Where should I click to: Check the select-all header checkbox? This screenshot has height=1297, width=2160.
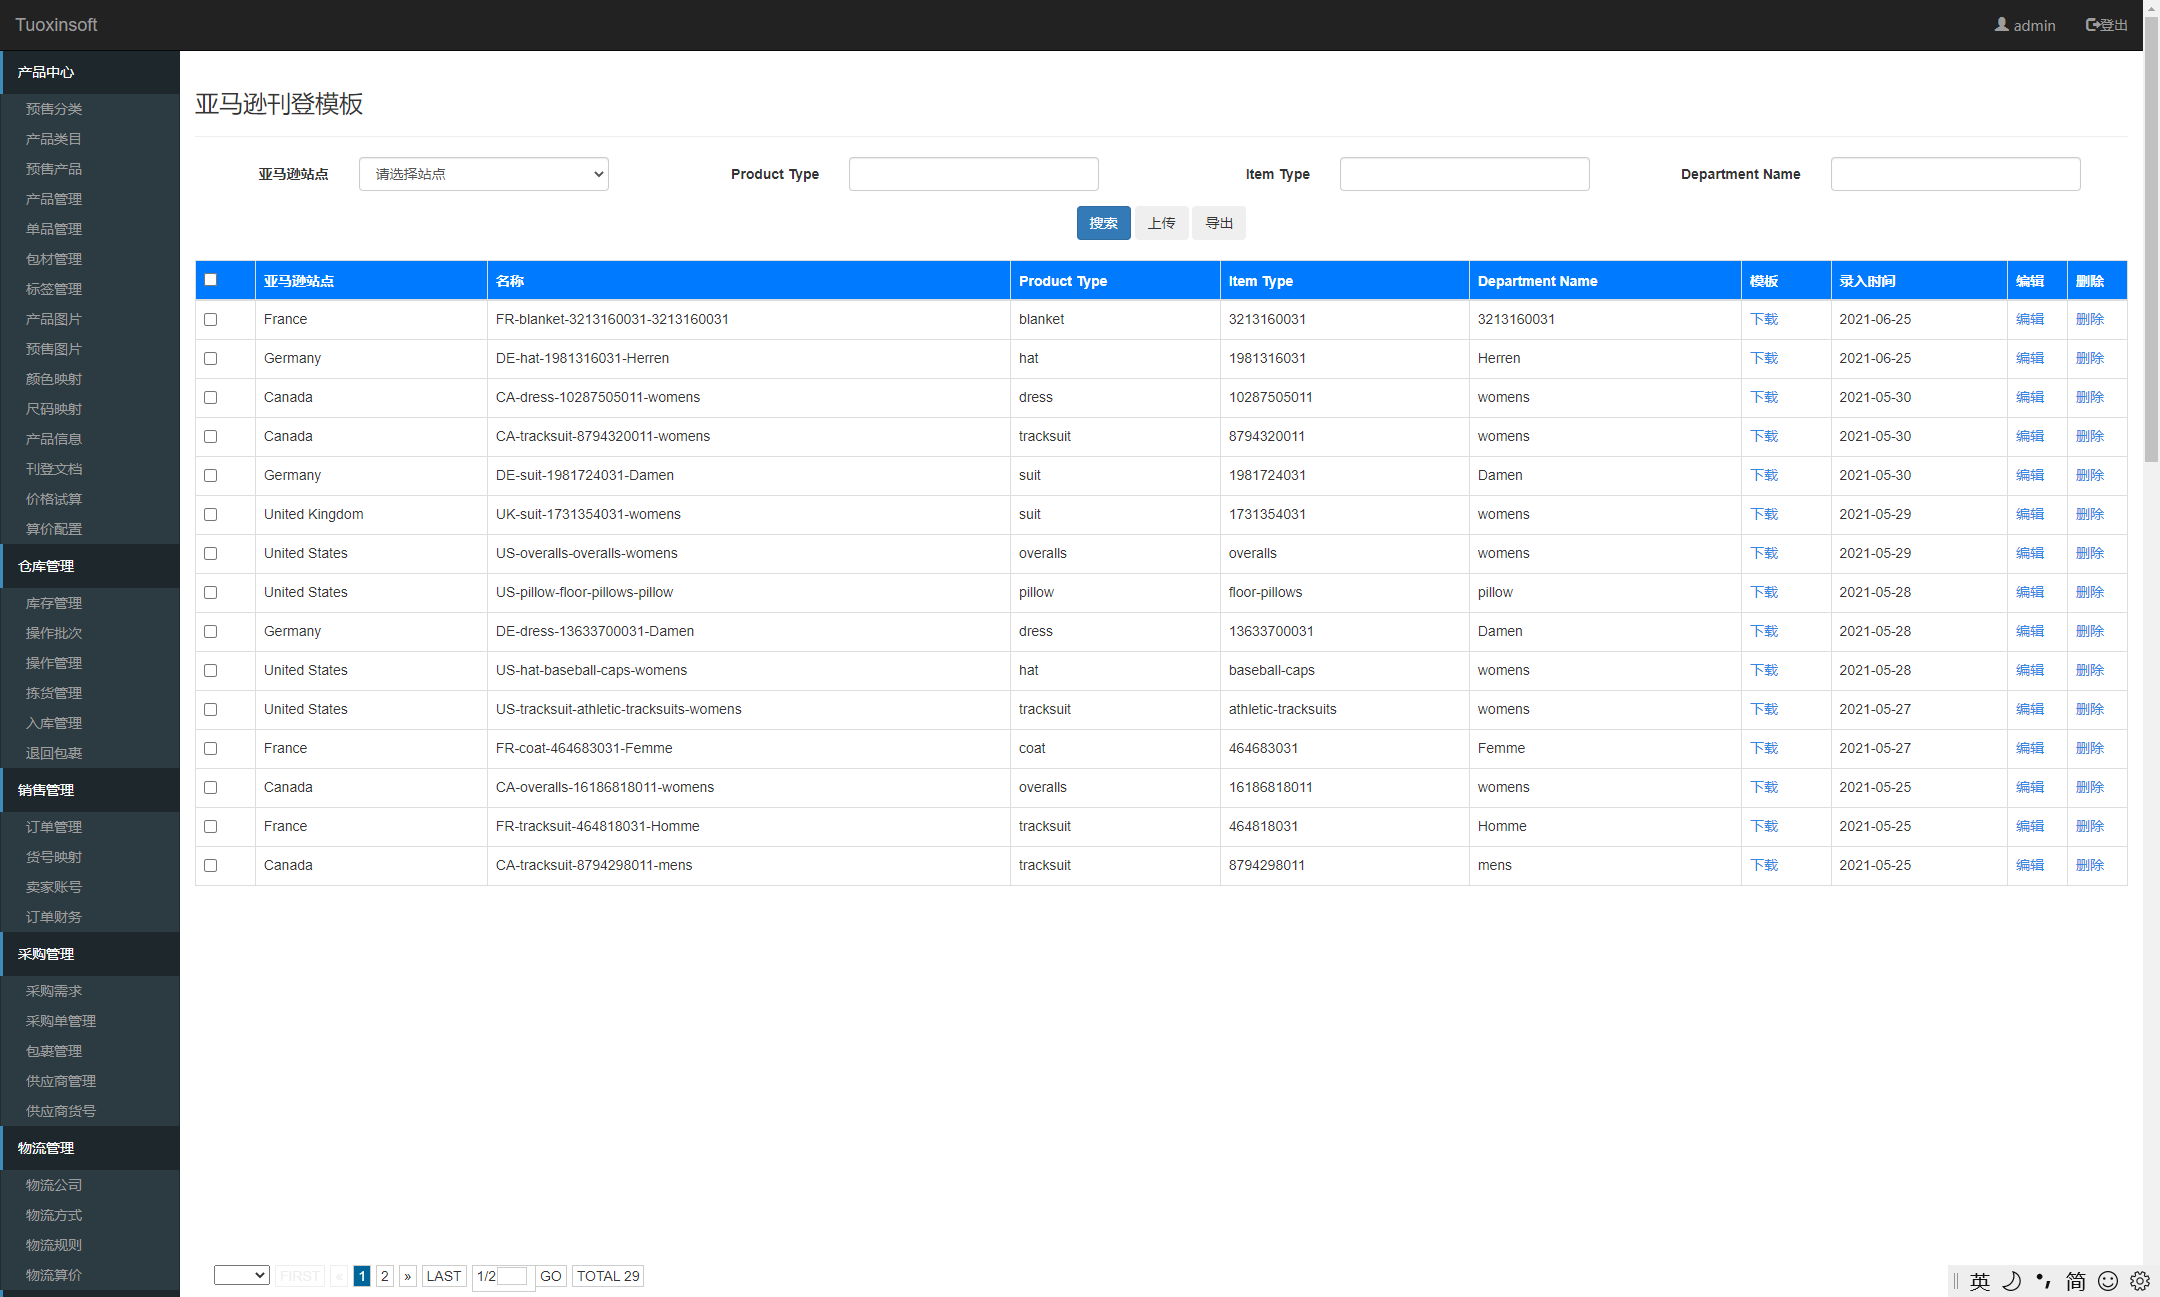tap(210, 280)
